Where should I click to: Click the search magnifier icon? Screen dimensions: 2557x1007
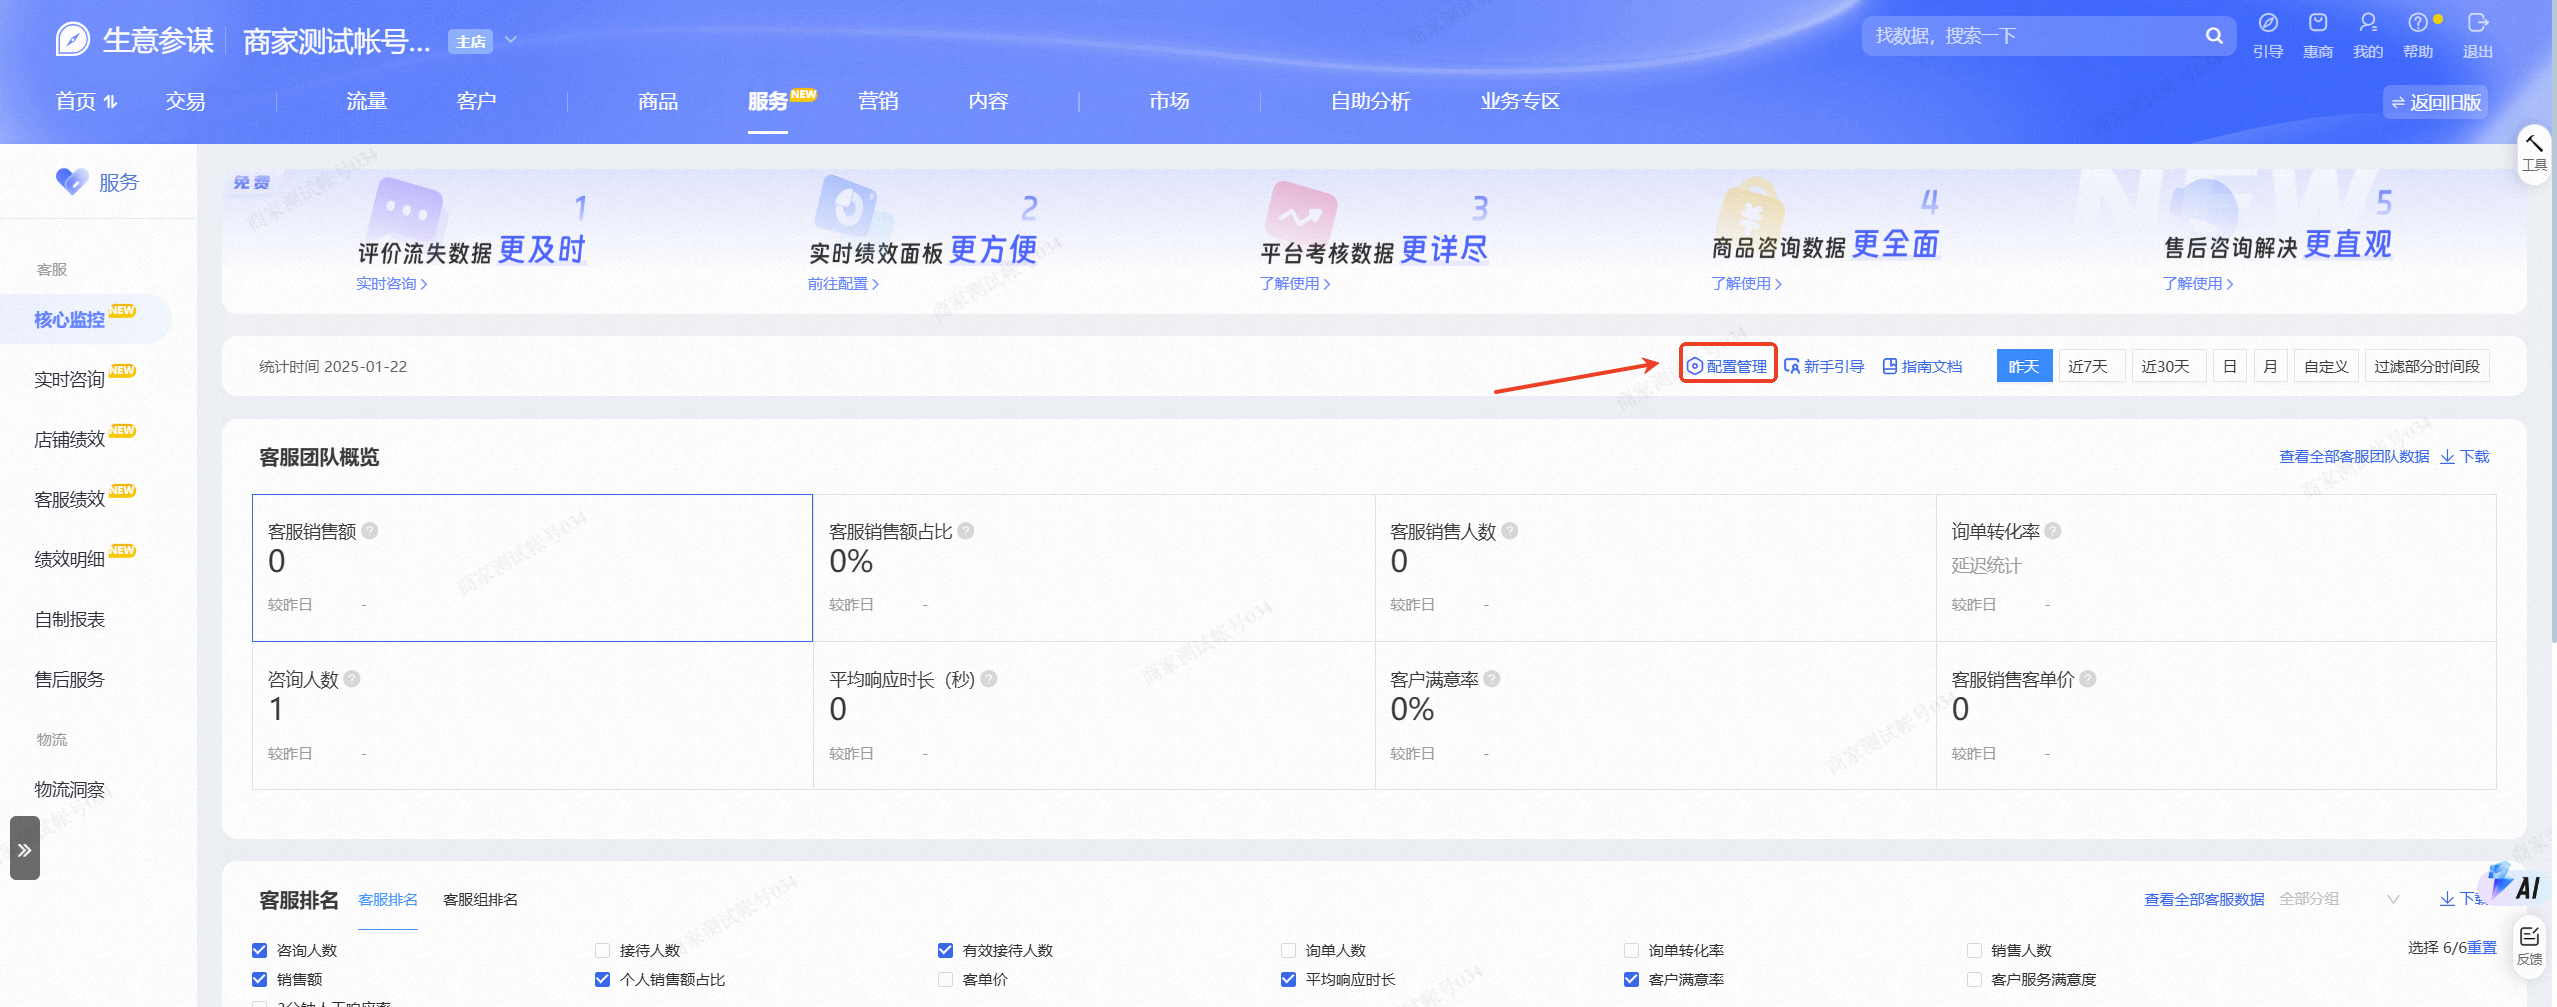2214,36
